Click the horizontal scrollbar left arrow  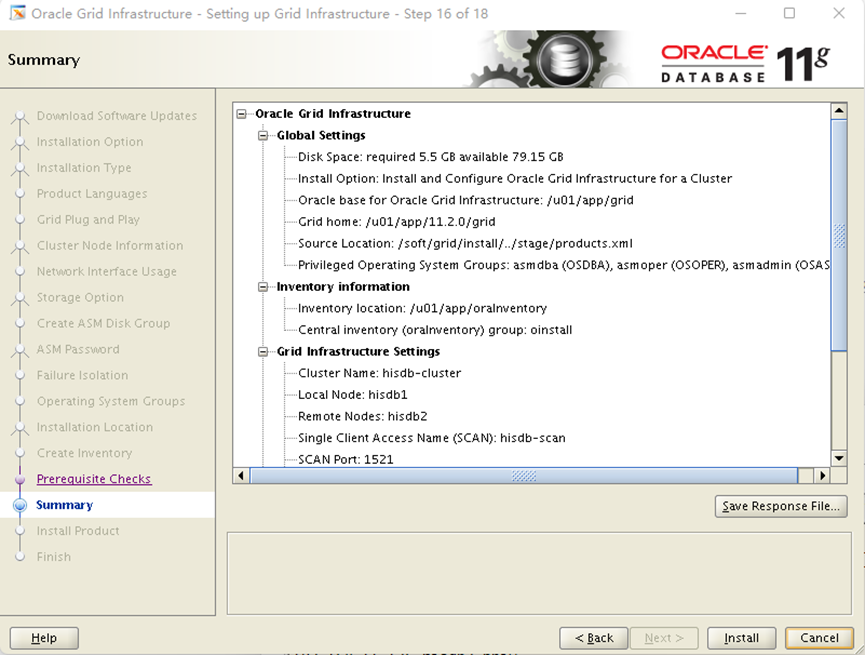pyautogui.click(x=241, y=475)
